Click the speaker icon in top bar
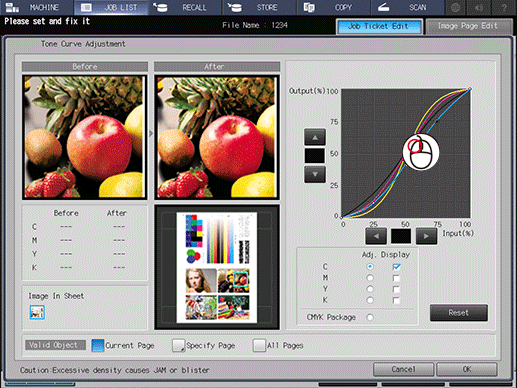517x388 pixels. tap(480, 7)
